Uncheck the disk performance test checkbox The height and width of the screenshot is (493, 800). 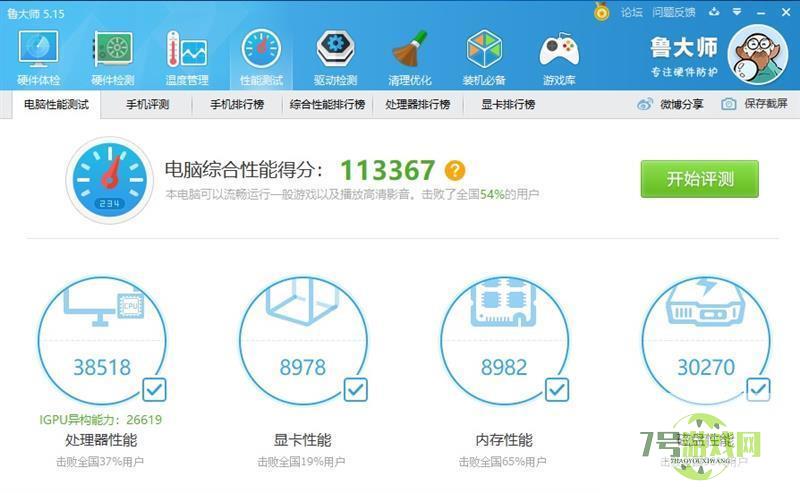pos(758,390)
